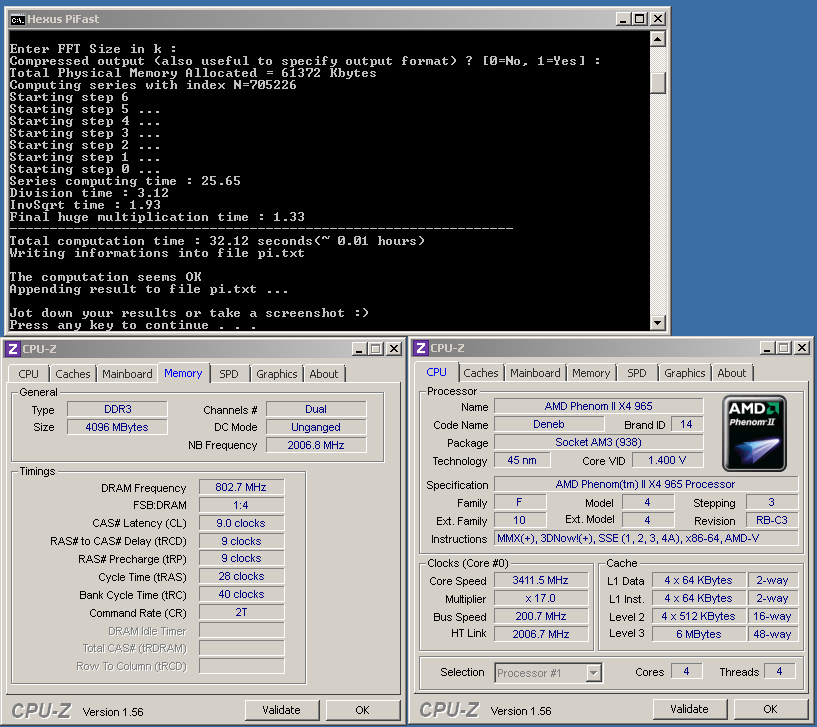Select Memory tab in left CPU-Z window
817x727 pixels.
[183, 373]
